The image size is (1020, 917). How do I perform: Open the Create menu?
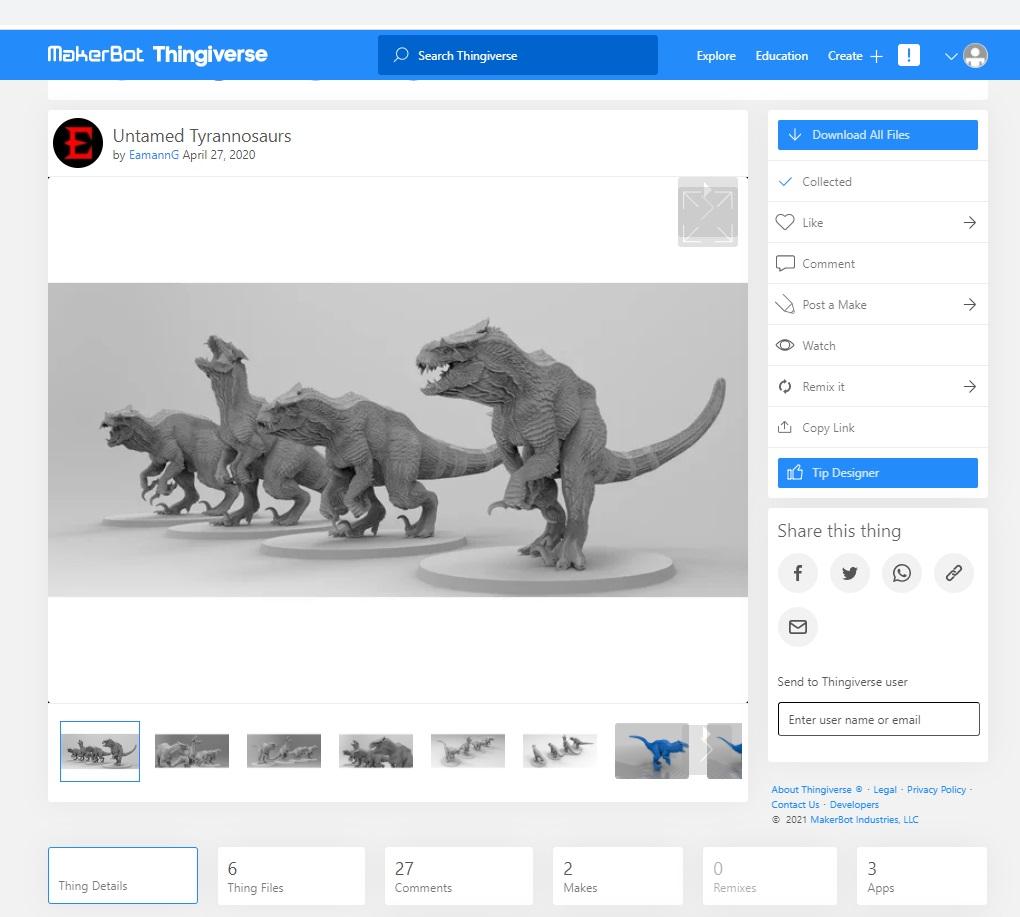click(x=844, y=56)
